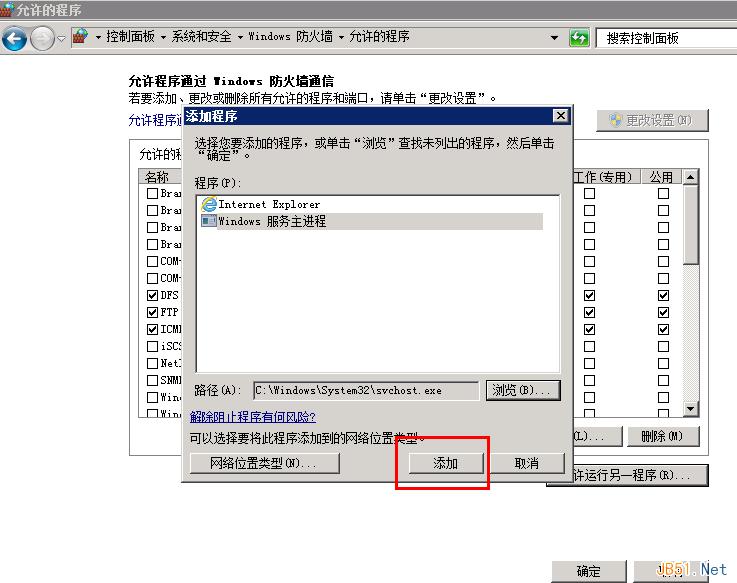Click the 添加 button
This screenshot has height=583, width=737.
coord(445,463)
